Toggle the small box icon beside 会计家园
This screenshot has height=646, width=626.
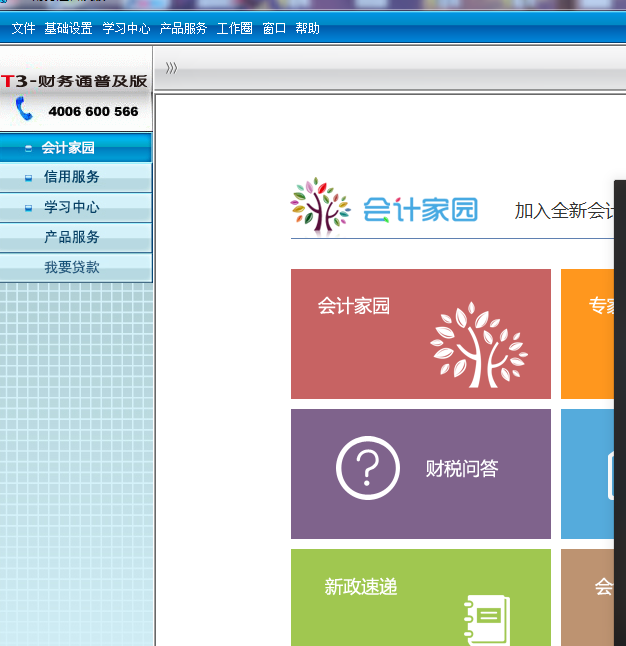[x=28, y=148]
